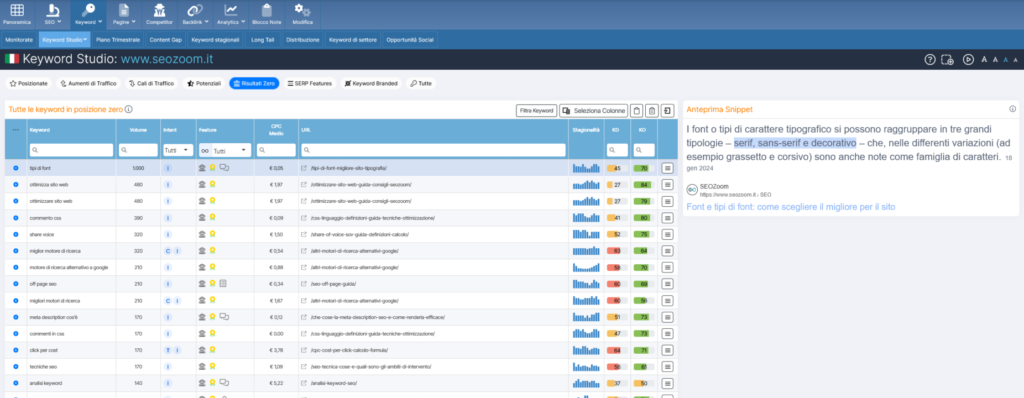Open the Competitor spy icon
1024x398 pixels.
pos(159,10)
